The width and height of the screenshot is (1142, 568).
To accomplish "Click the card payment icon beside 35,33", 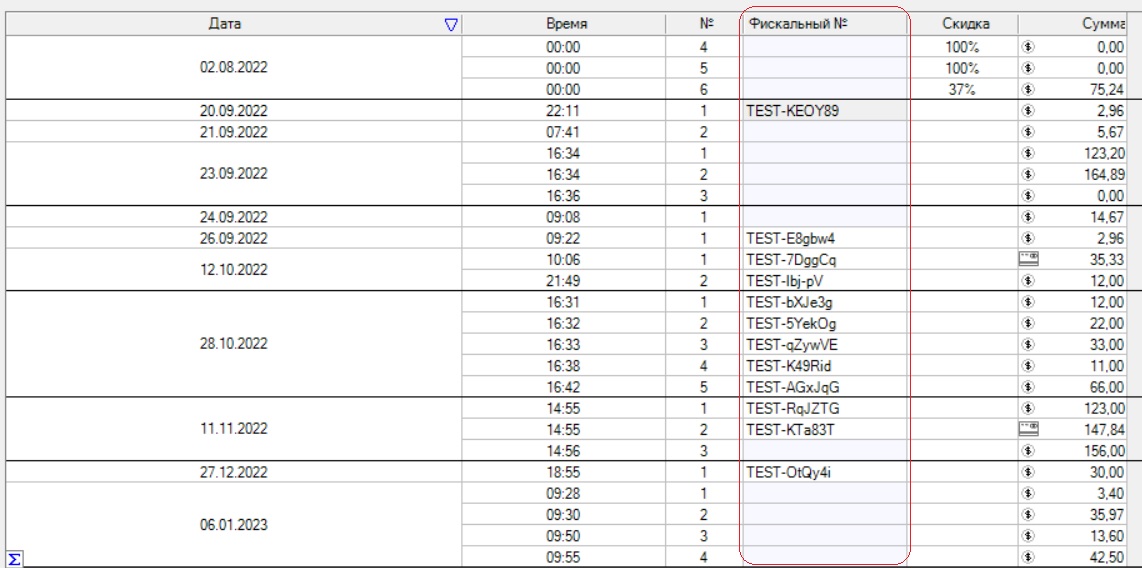I will (x=1026, y=257).
